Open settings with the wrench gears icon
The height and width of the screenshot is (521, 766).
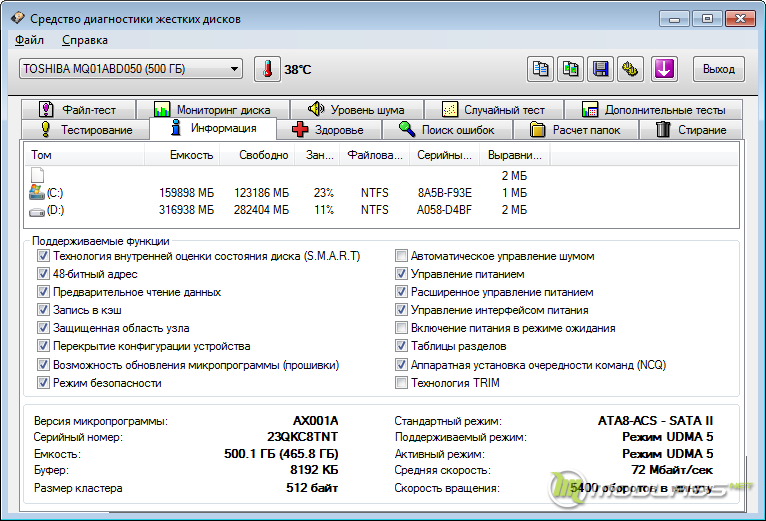630,69
